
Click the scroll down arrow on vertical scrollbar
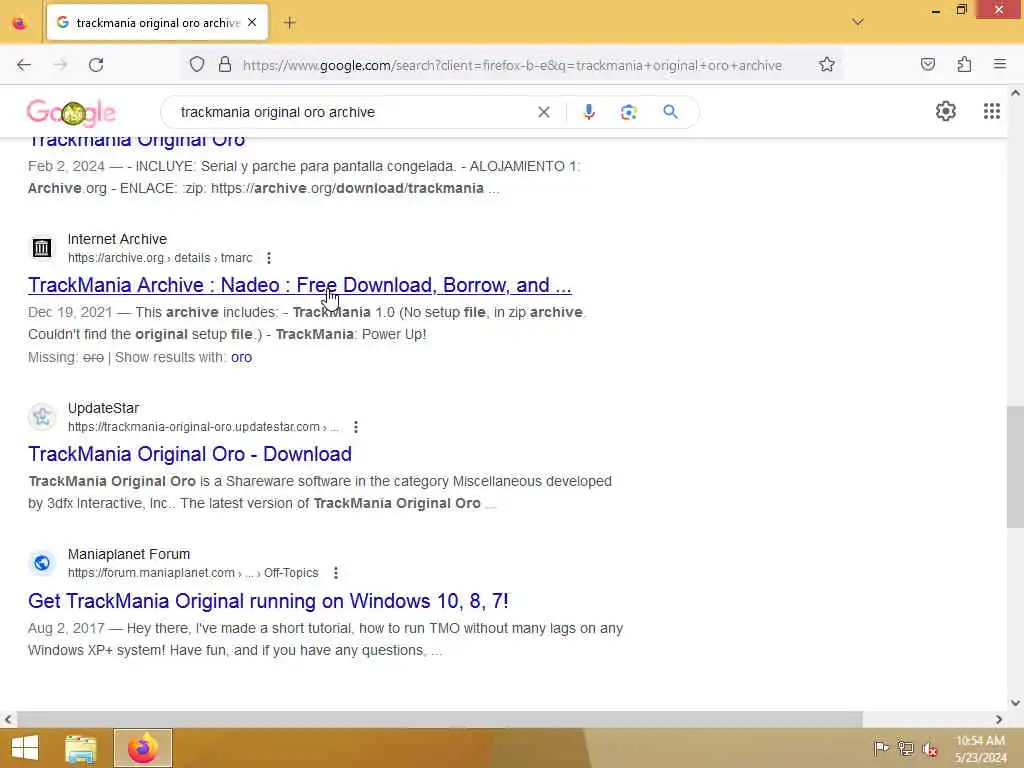(x=1015, y=703)
